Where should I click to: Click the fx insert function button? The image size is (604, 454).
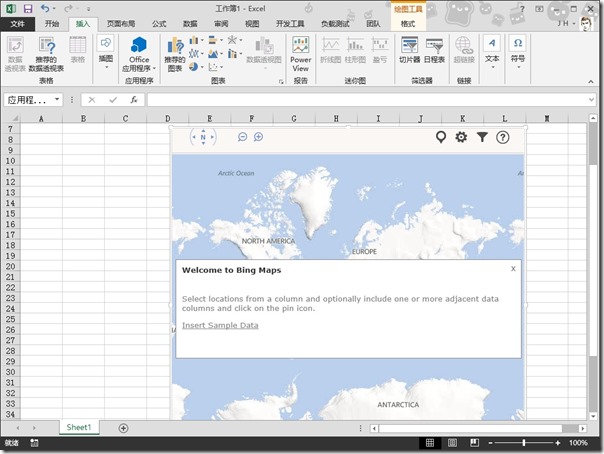click(134, 100)
